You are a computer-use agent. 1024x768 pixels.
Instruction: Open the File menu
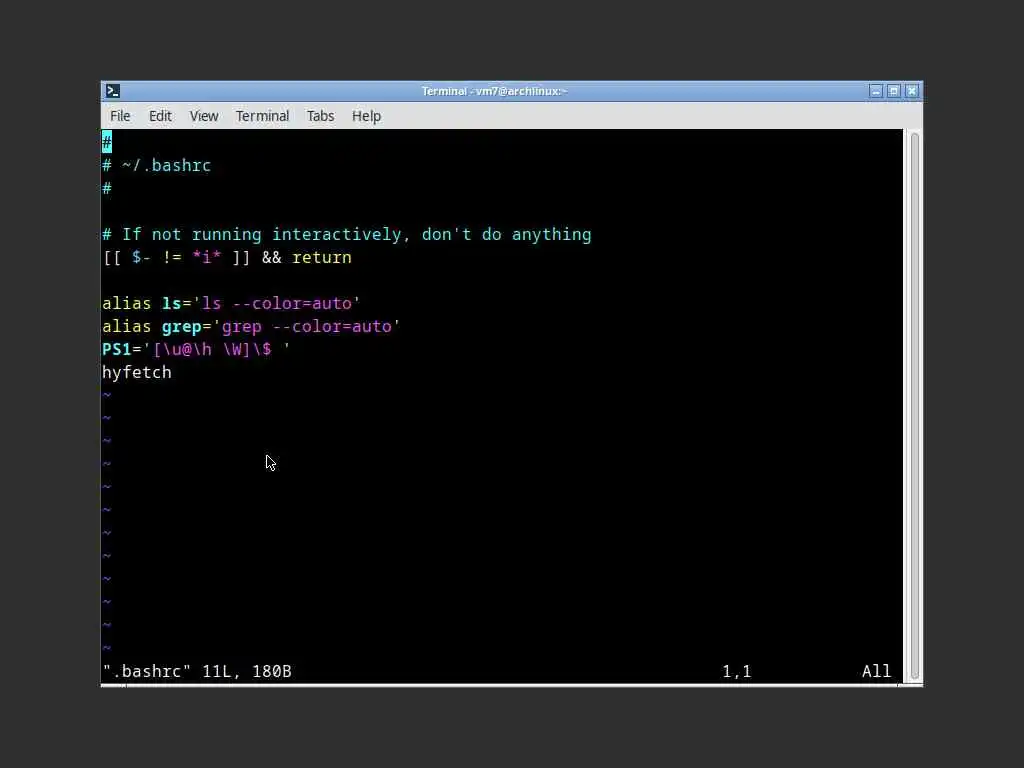coord(120,116)
